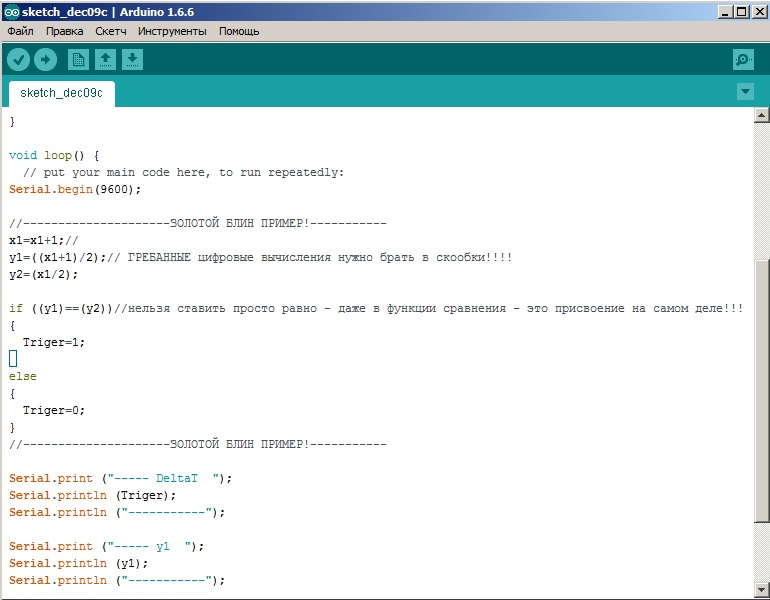Click the 'else' keyword
Screen dimensions: 770x600
[x=23, y=377]
